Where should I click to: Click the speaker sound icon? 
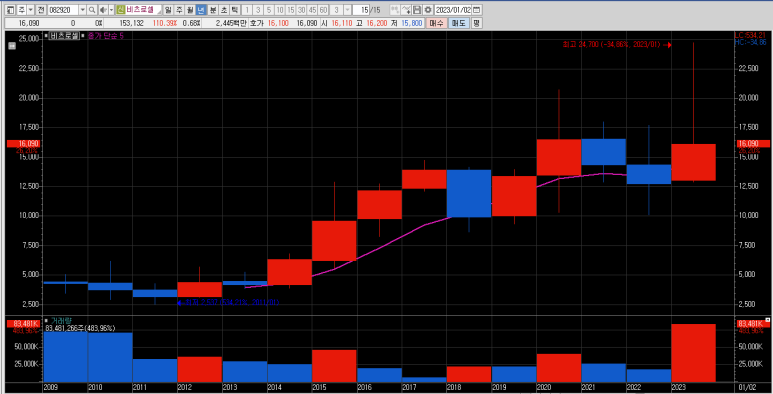click(103, 10)
